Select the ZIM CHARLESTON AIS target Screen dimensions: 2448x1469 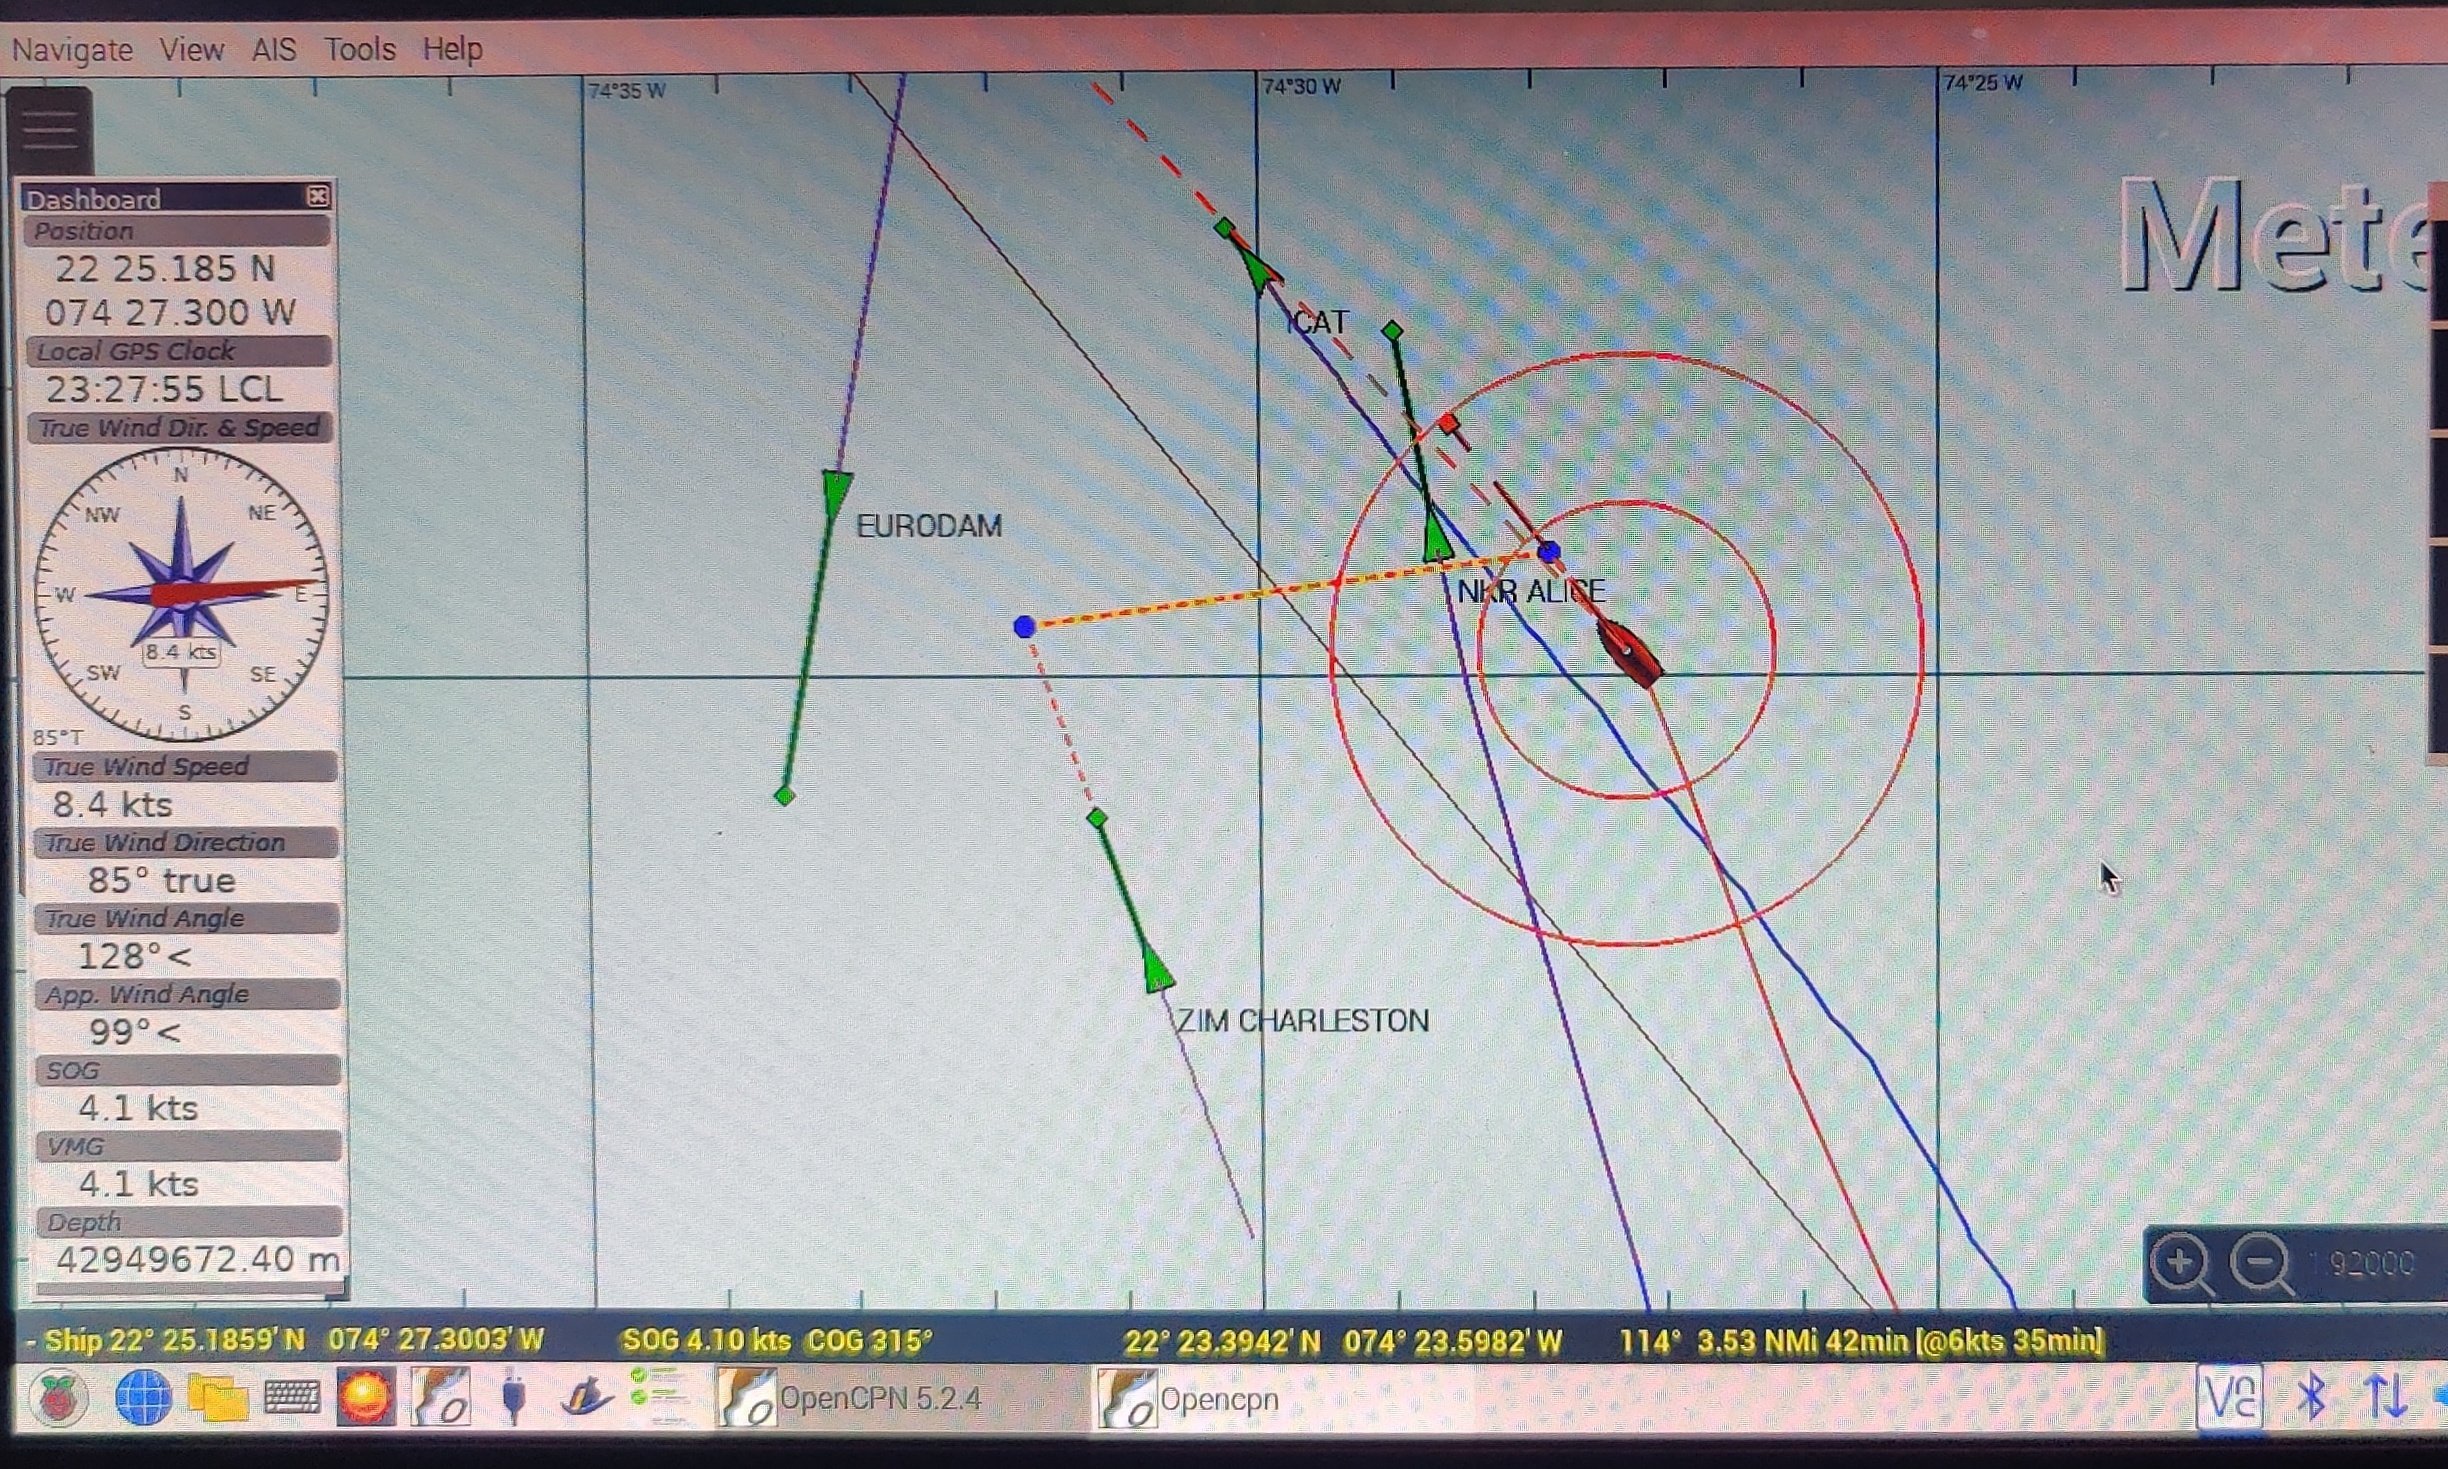tap(1157, 970)
